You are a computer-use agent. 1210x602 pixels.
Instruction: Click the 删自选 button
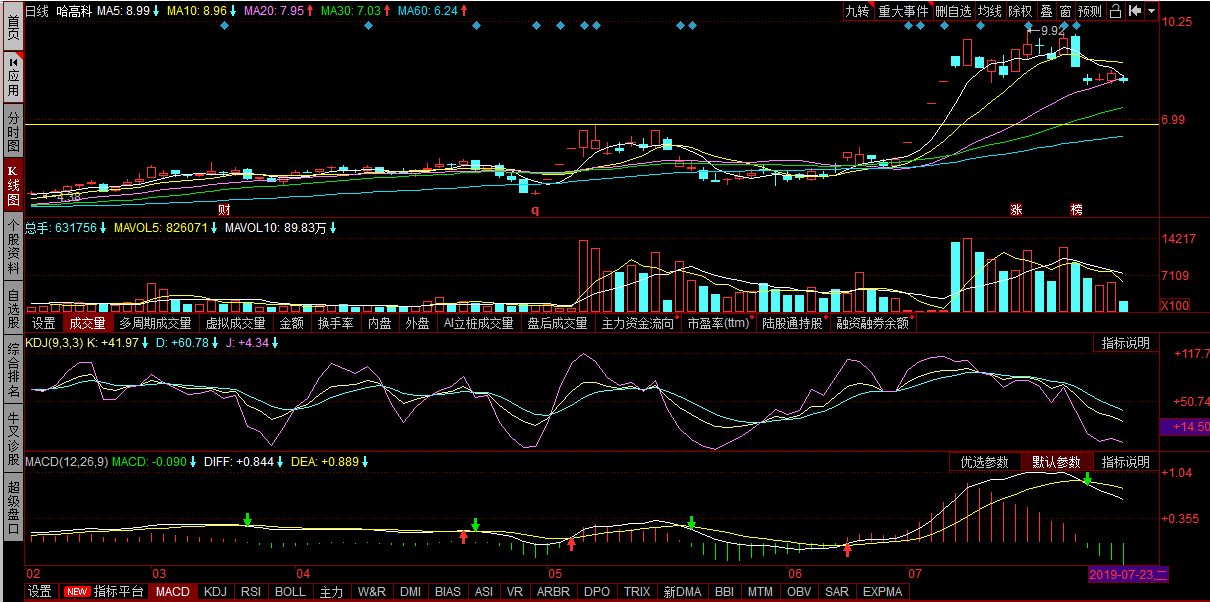pyautogui.click(x=954, y=11)
